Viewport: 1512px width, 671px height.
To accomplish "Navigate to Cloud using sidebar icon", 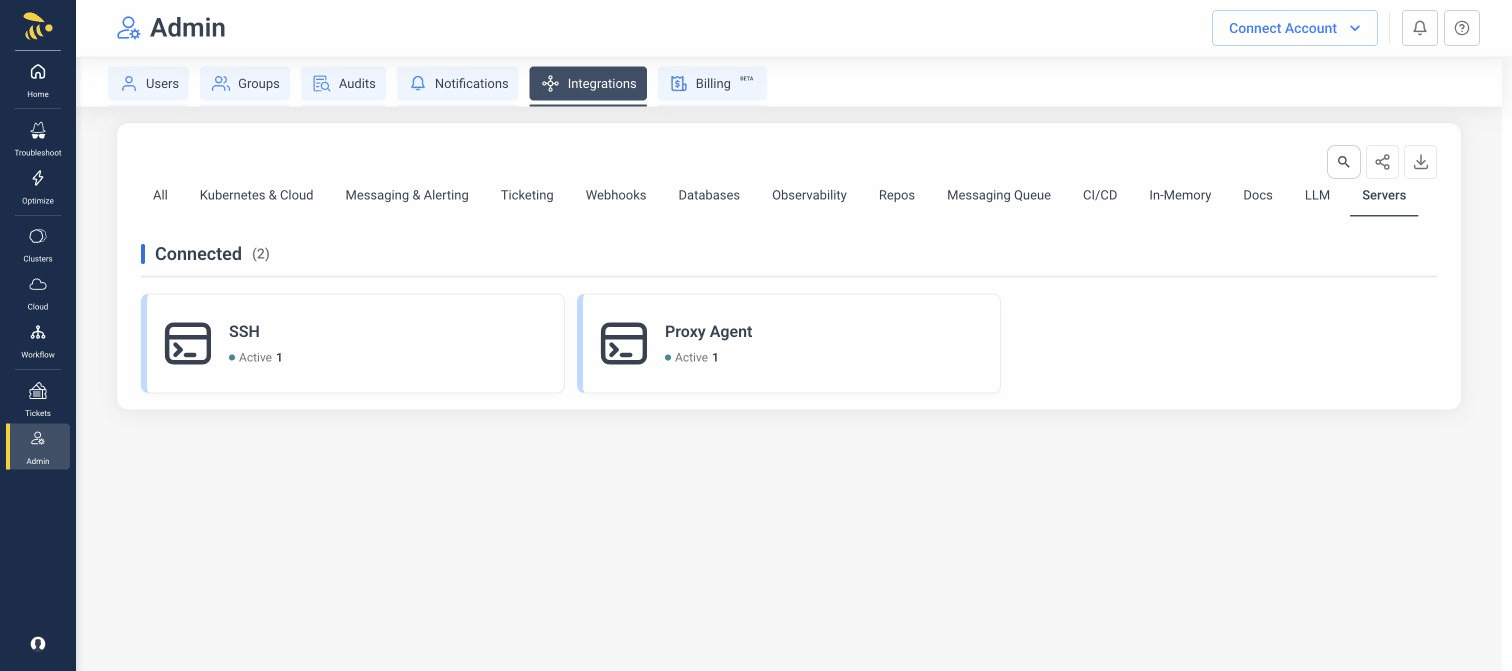I will tap(38, 292).
